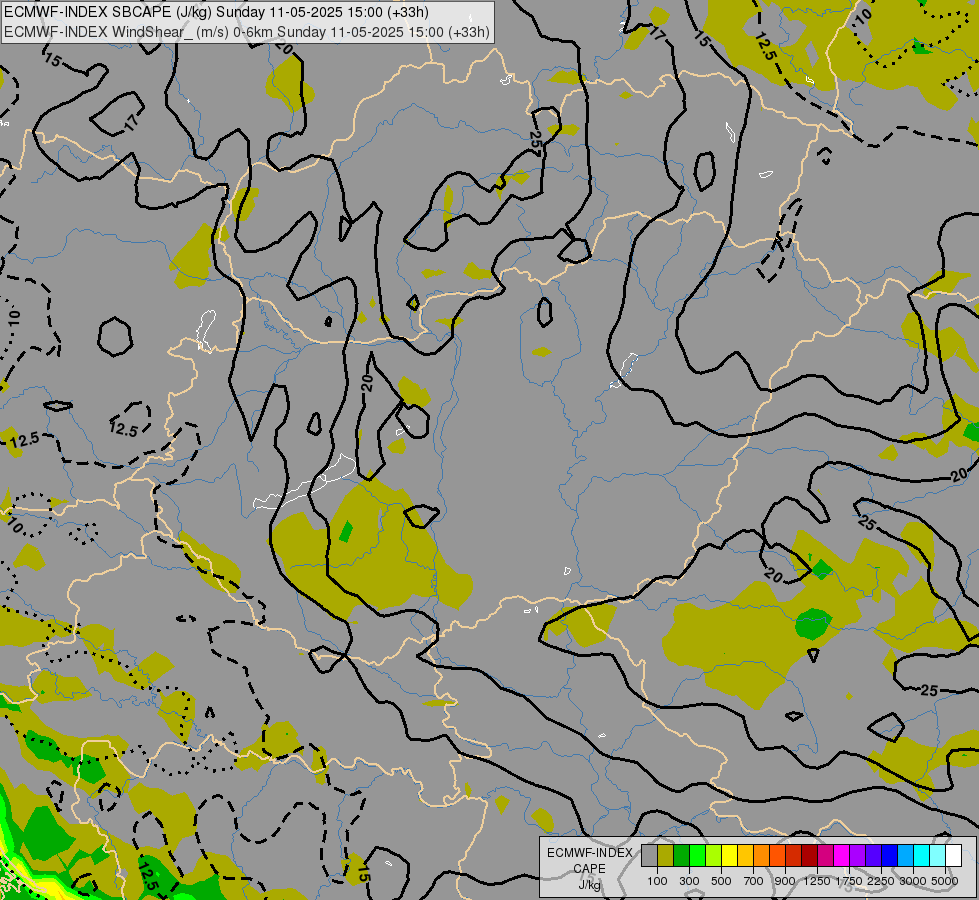Click the "1250" legend scale value

(817, 881)
